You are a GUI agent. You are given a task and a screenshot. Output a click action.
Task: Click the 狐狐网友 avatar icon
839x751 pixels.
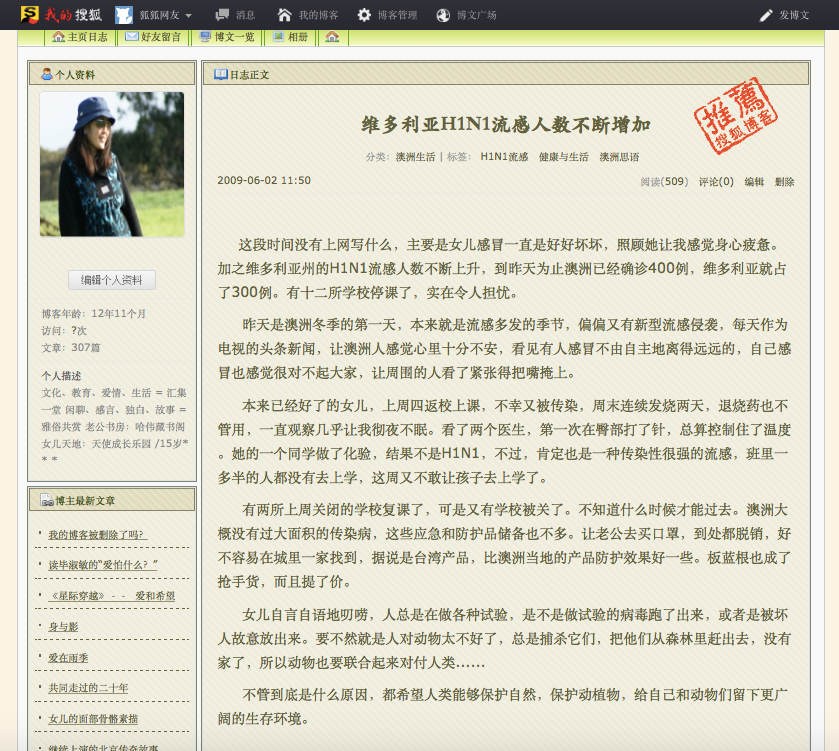click(124, 15)
